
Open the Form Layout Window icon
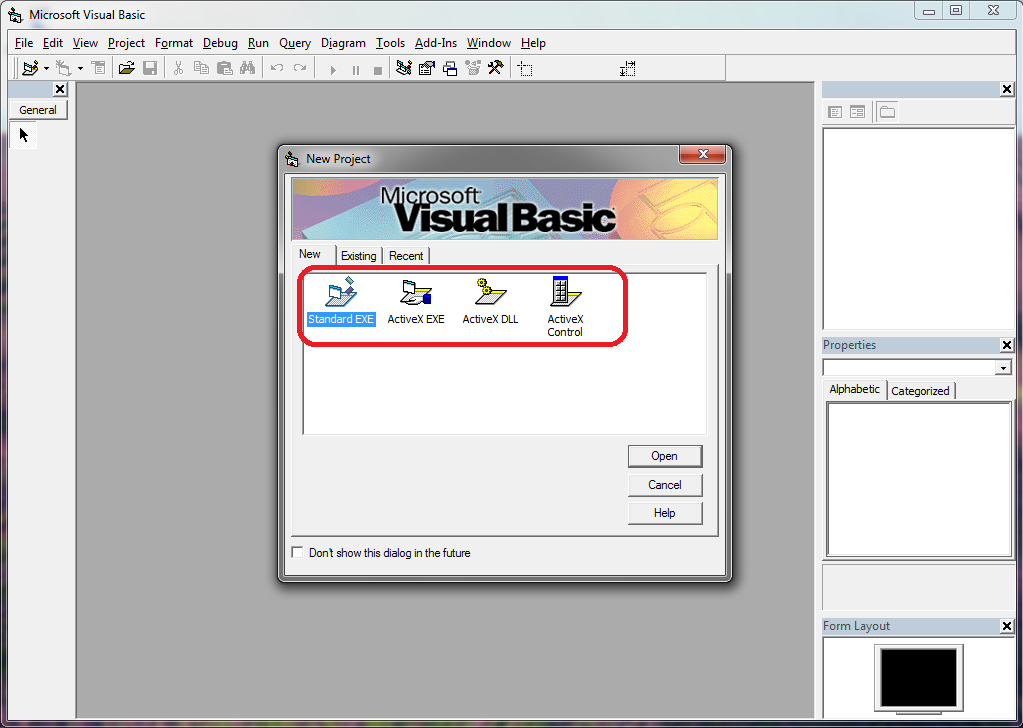[450, 68]
